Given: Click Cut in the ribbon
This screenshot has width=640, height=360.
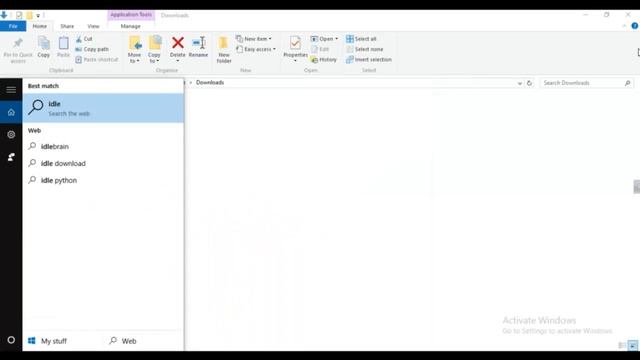Looking at the screenshot, I should point(84,39).
